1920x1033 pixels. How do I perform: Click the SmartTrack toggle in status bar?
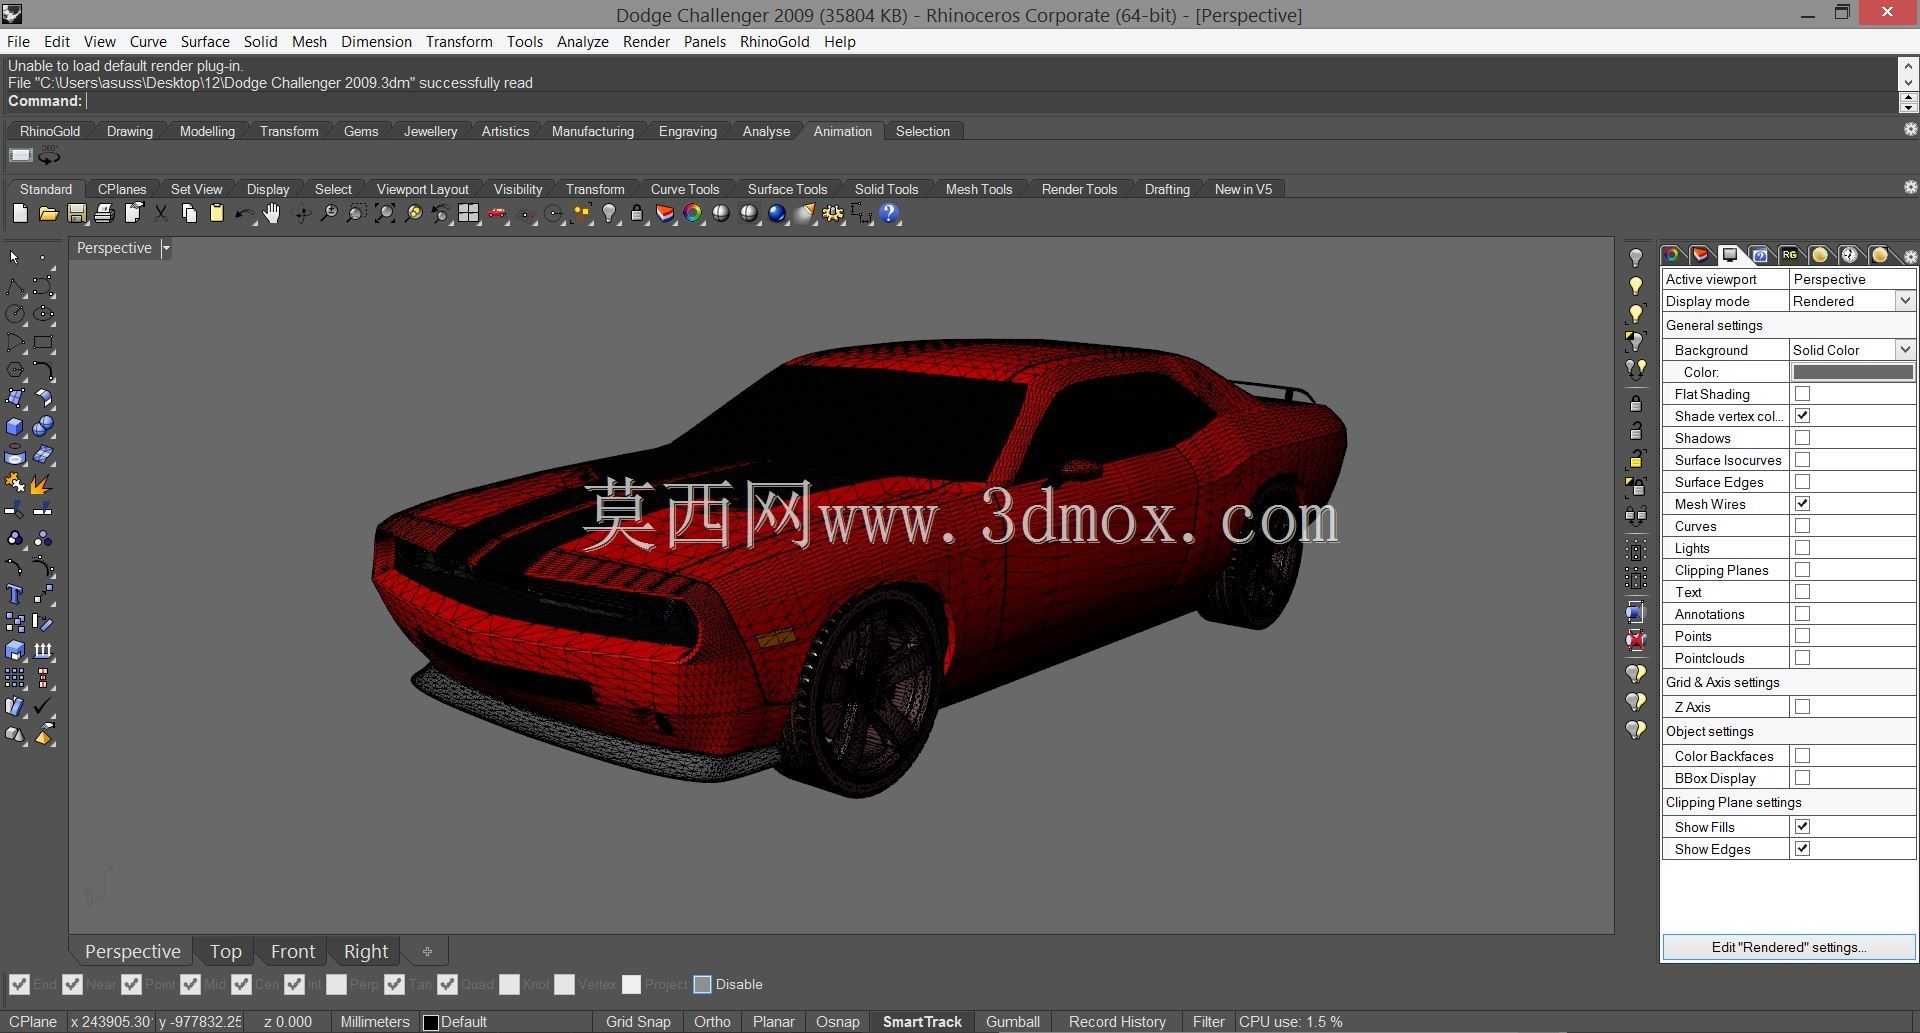(x=922, y=1022)
